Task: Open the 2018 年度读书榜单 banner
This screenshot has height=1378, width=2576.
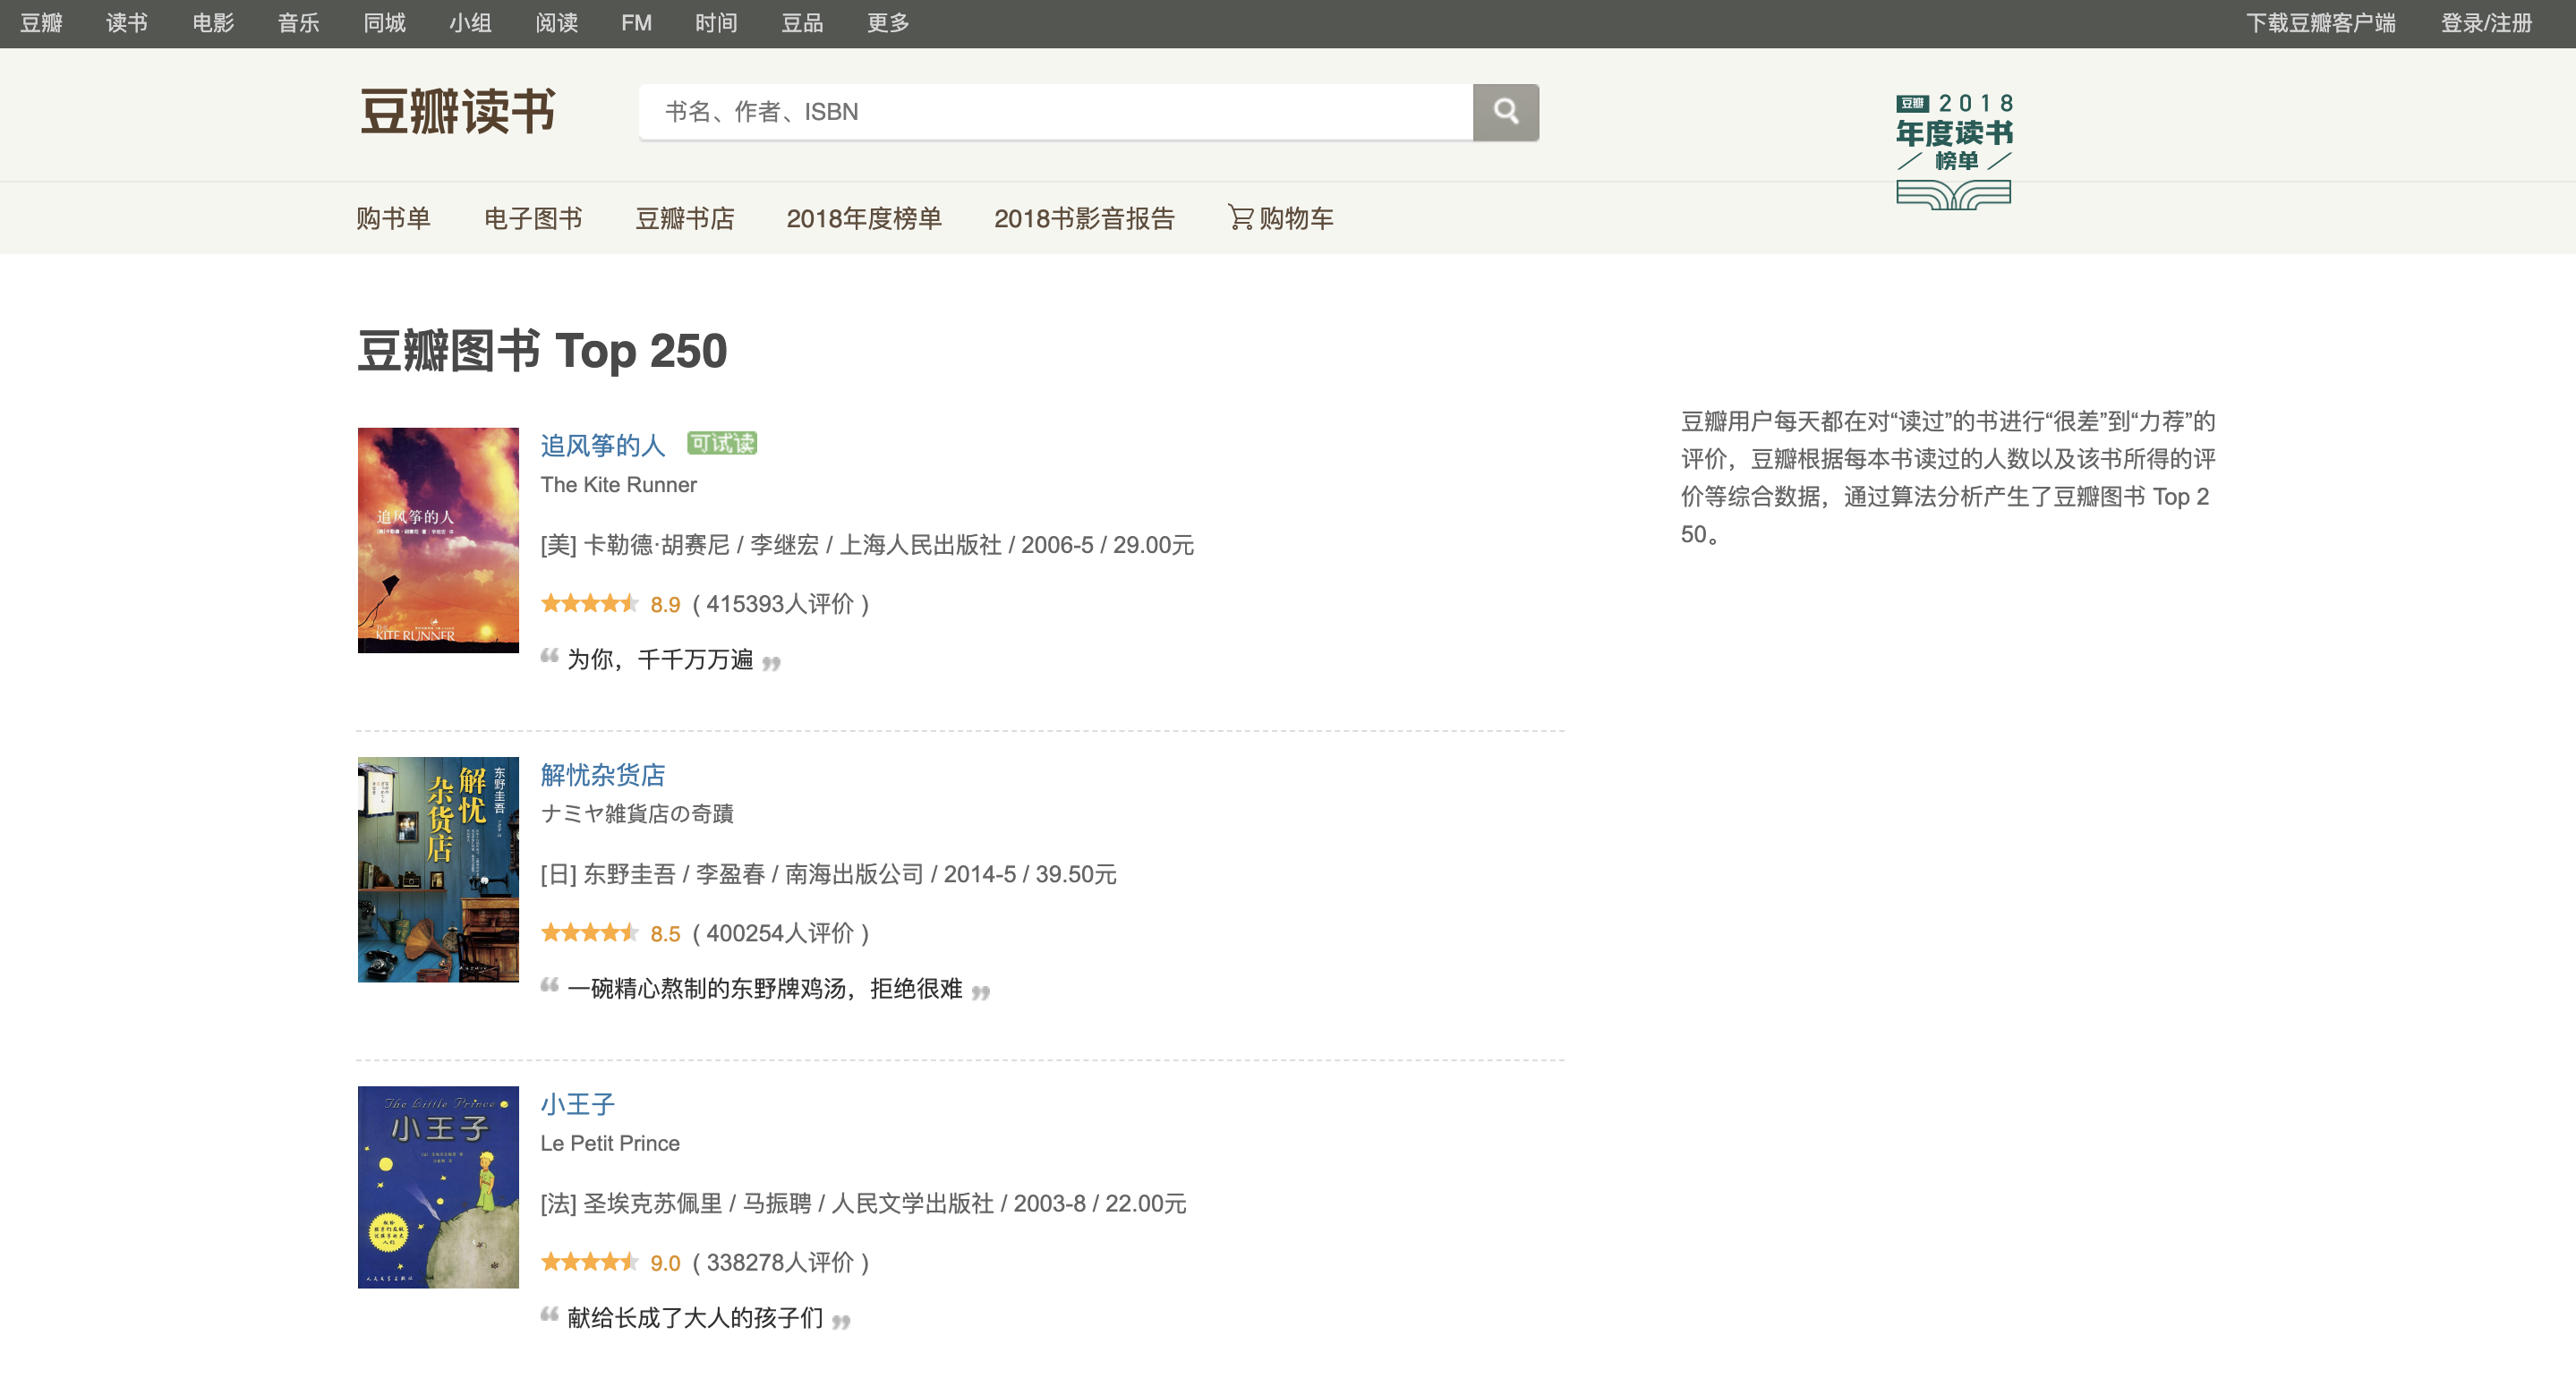Action: point(1953,150)
